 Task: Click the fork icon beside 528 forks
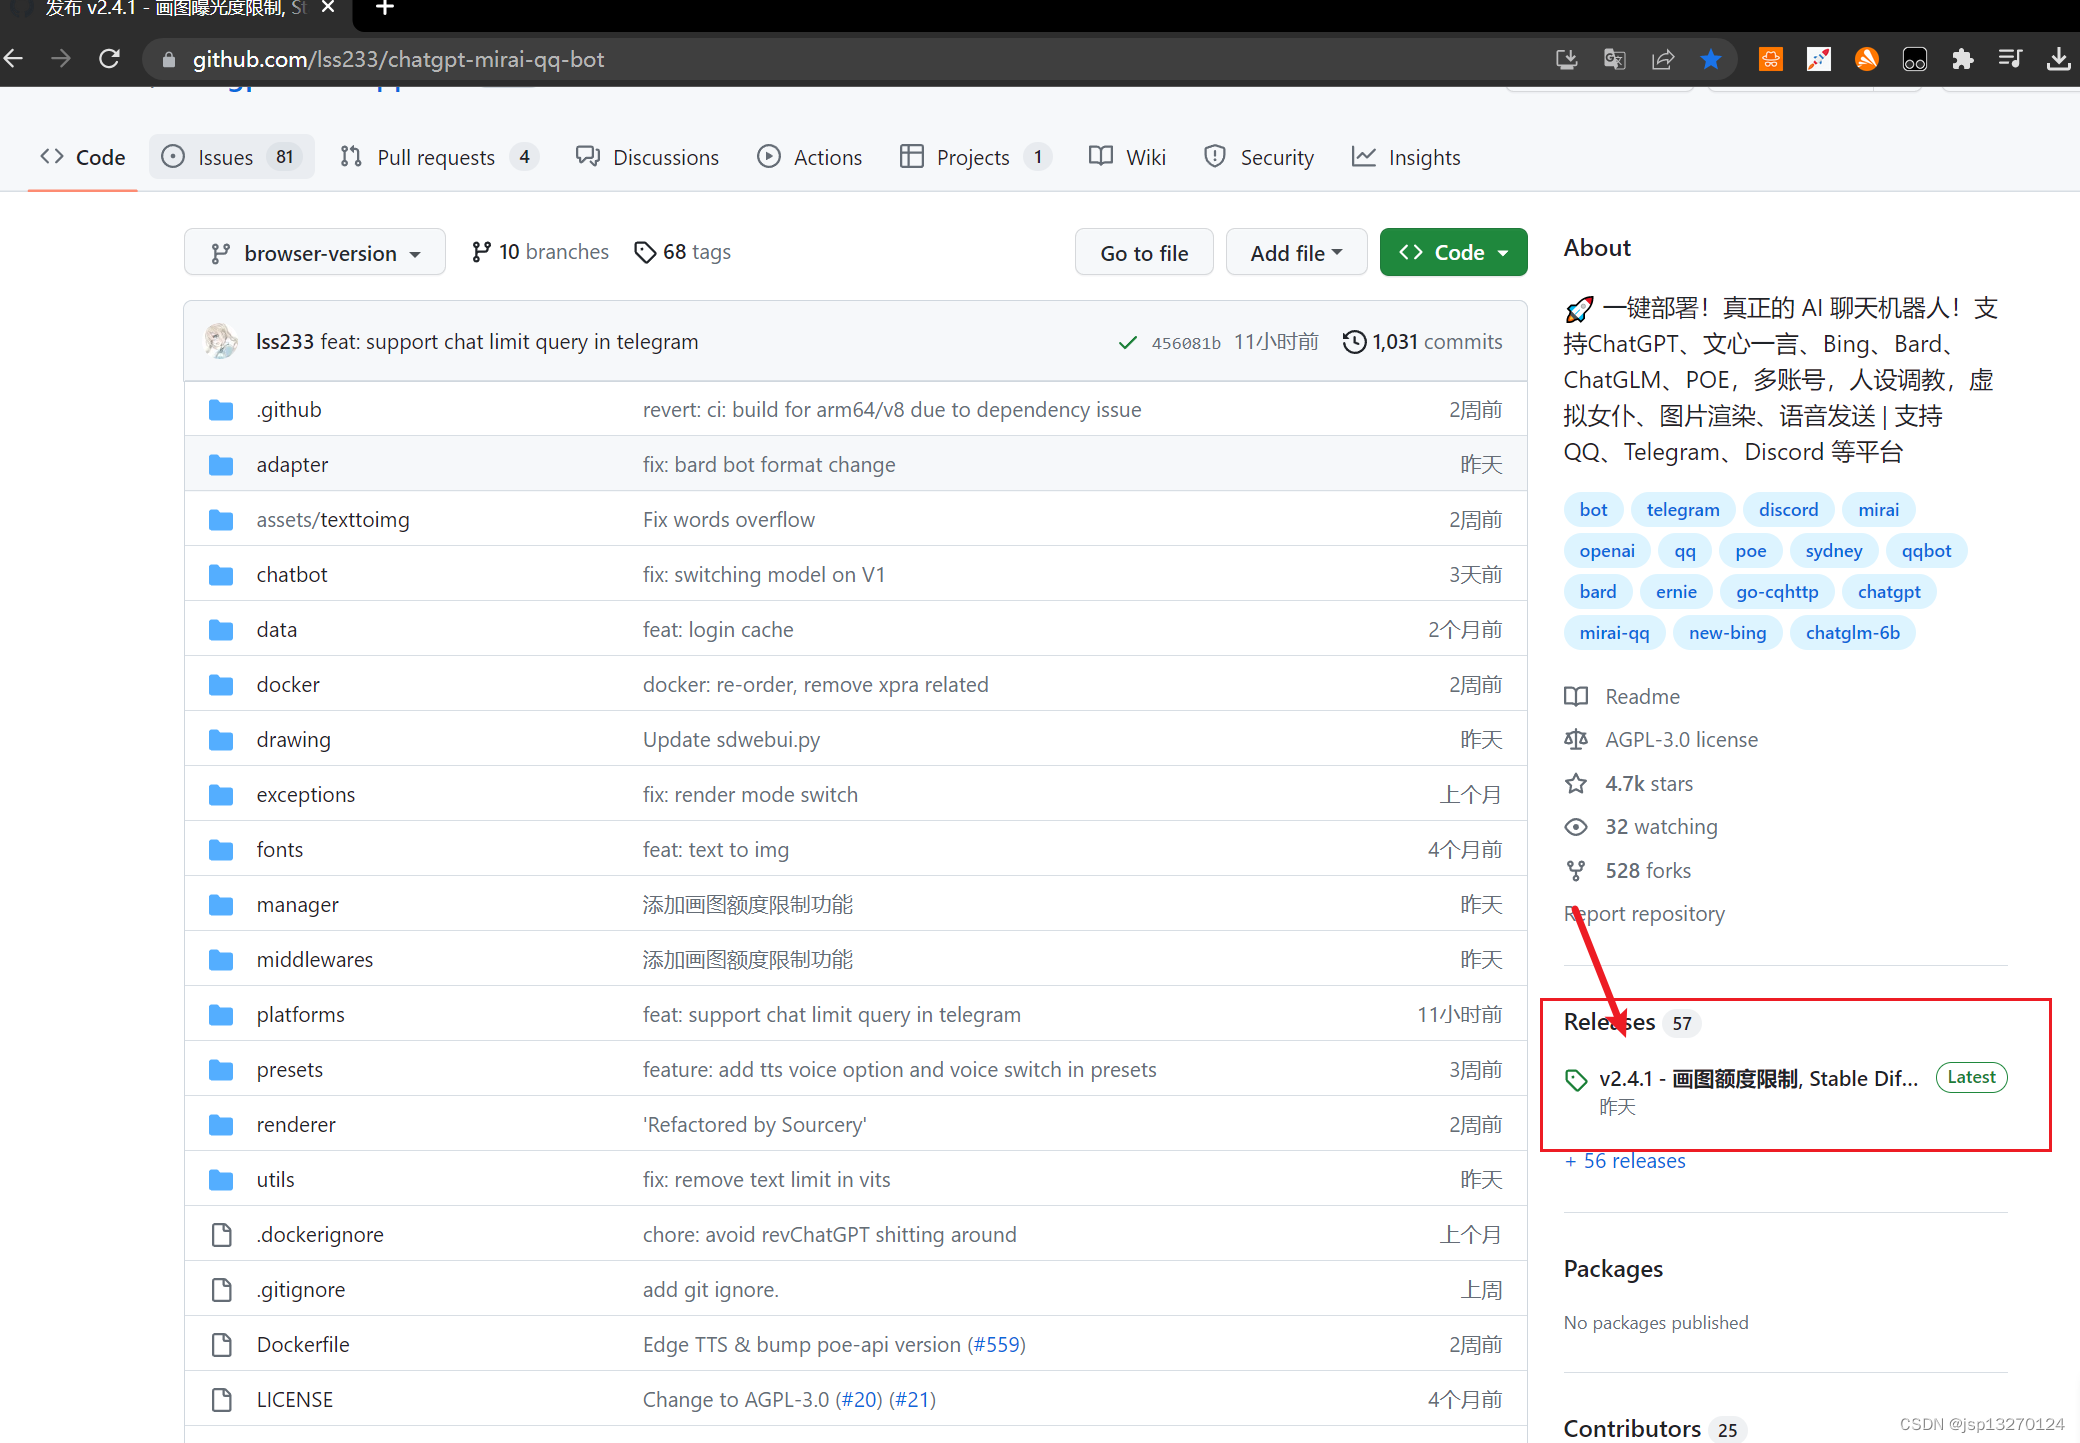[x=1576, y=871]
